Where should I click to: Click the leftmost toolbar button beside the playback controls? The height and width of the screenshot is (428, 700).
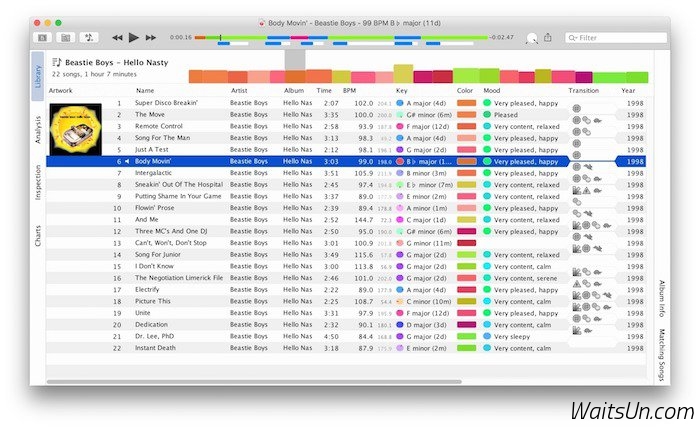44,37
